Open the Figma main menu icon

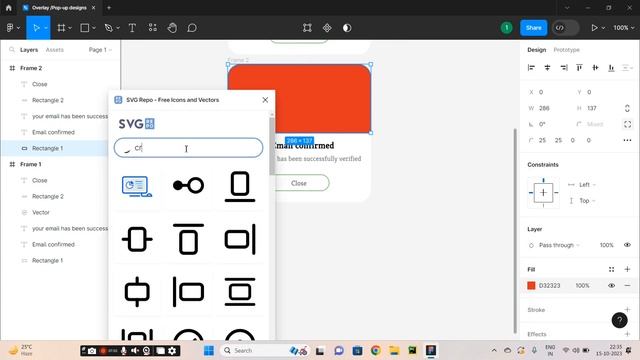10,28
